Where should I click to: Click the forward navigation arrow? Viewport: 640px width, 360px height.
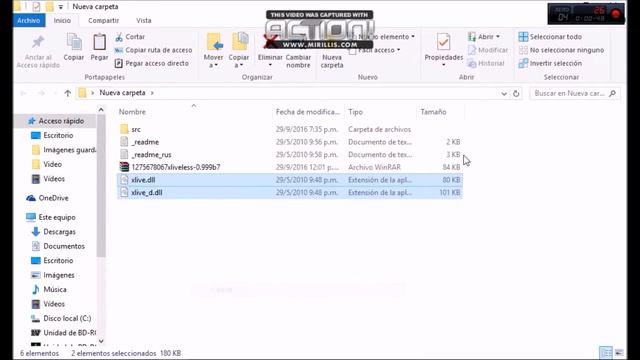click(x=41, y=93)
